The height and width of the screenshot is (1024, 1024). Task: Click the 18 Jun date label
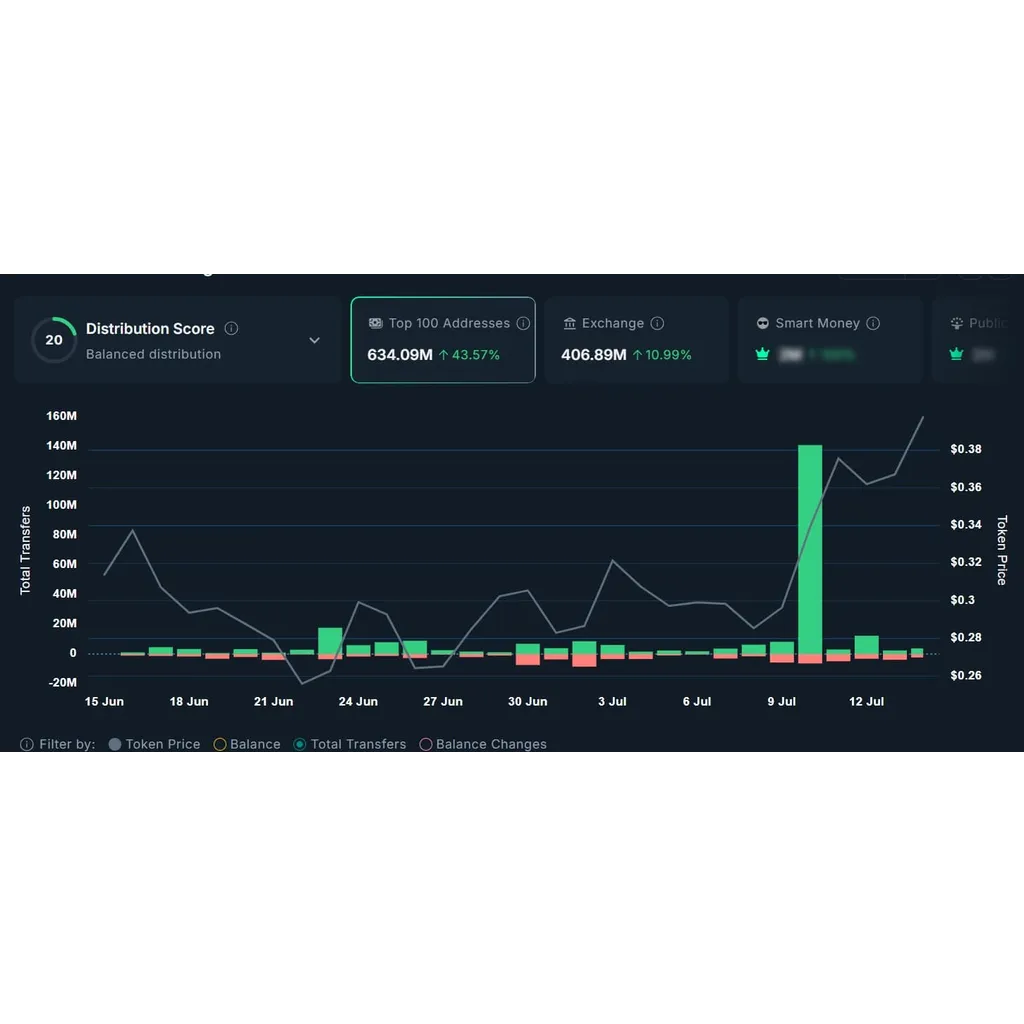point(189,701)
